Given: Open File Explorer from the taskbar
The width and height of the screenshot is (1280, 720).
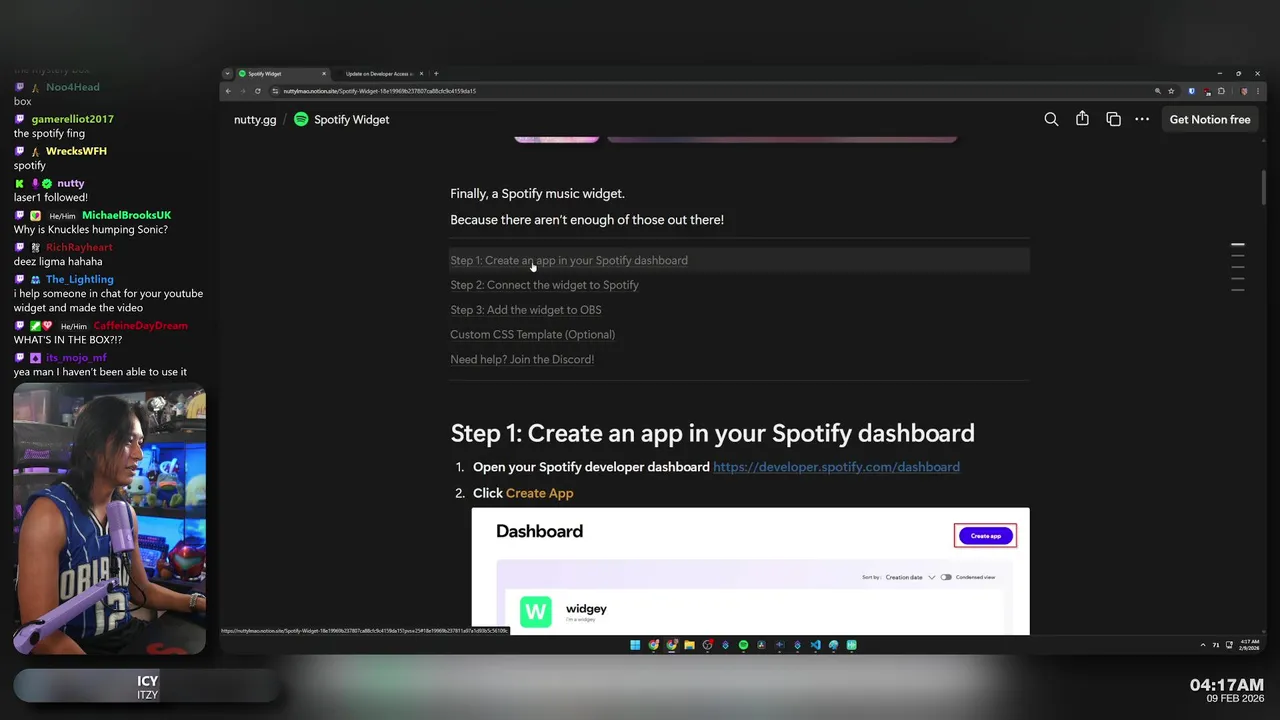Looking at the screenshot, I should (x=689, y=645).
